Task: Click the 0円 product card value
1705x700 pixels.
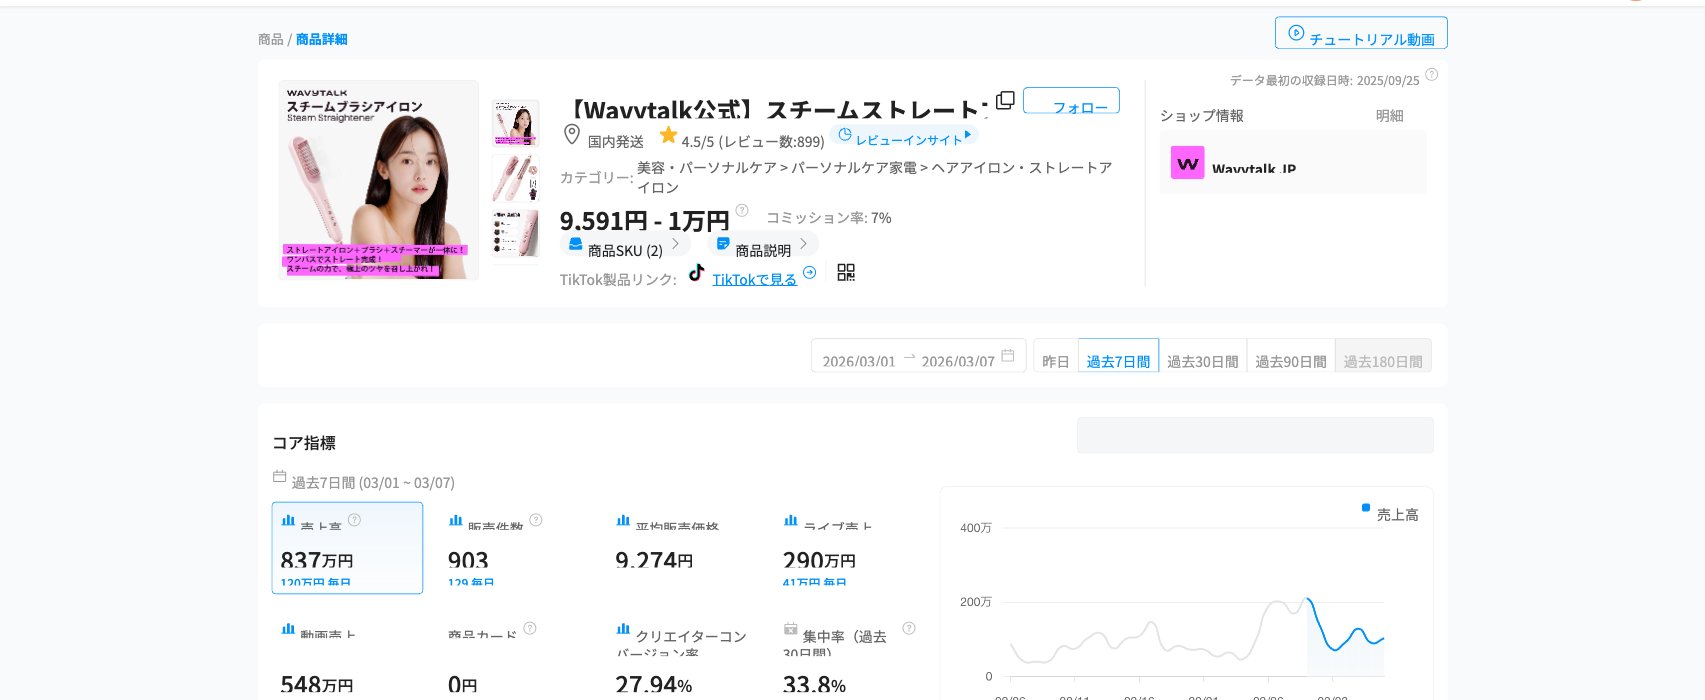Action: pyautogui.click(x=462, y=685)
